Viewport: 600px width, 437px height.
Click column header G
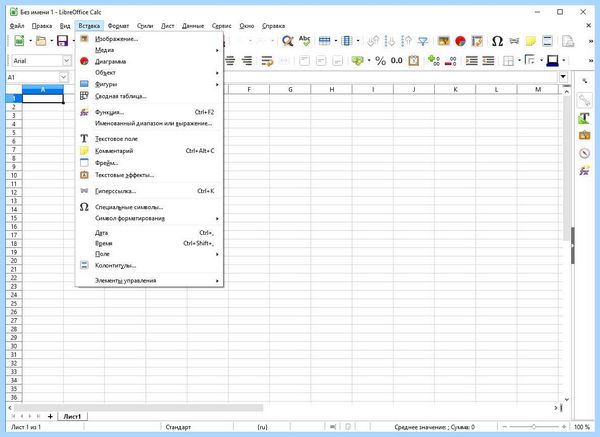(290, 89)
